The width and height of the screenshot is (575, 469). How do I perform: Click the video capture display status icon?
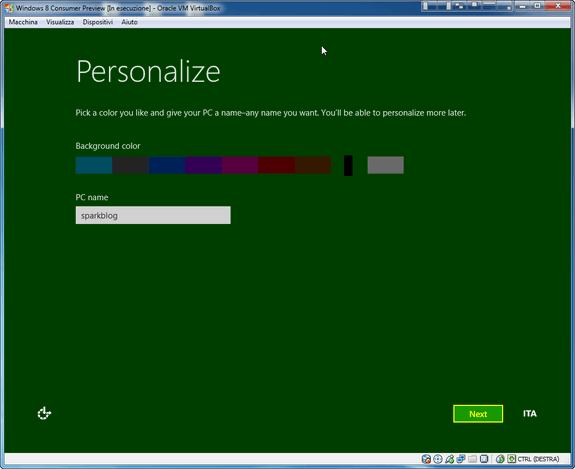[x=484, y=459]
